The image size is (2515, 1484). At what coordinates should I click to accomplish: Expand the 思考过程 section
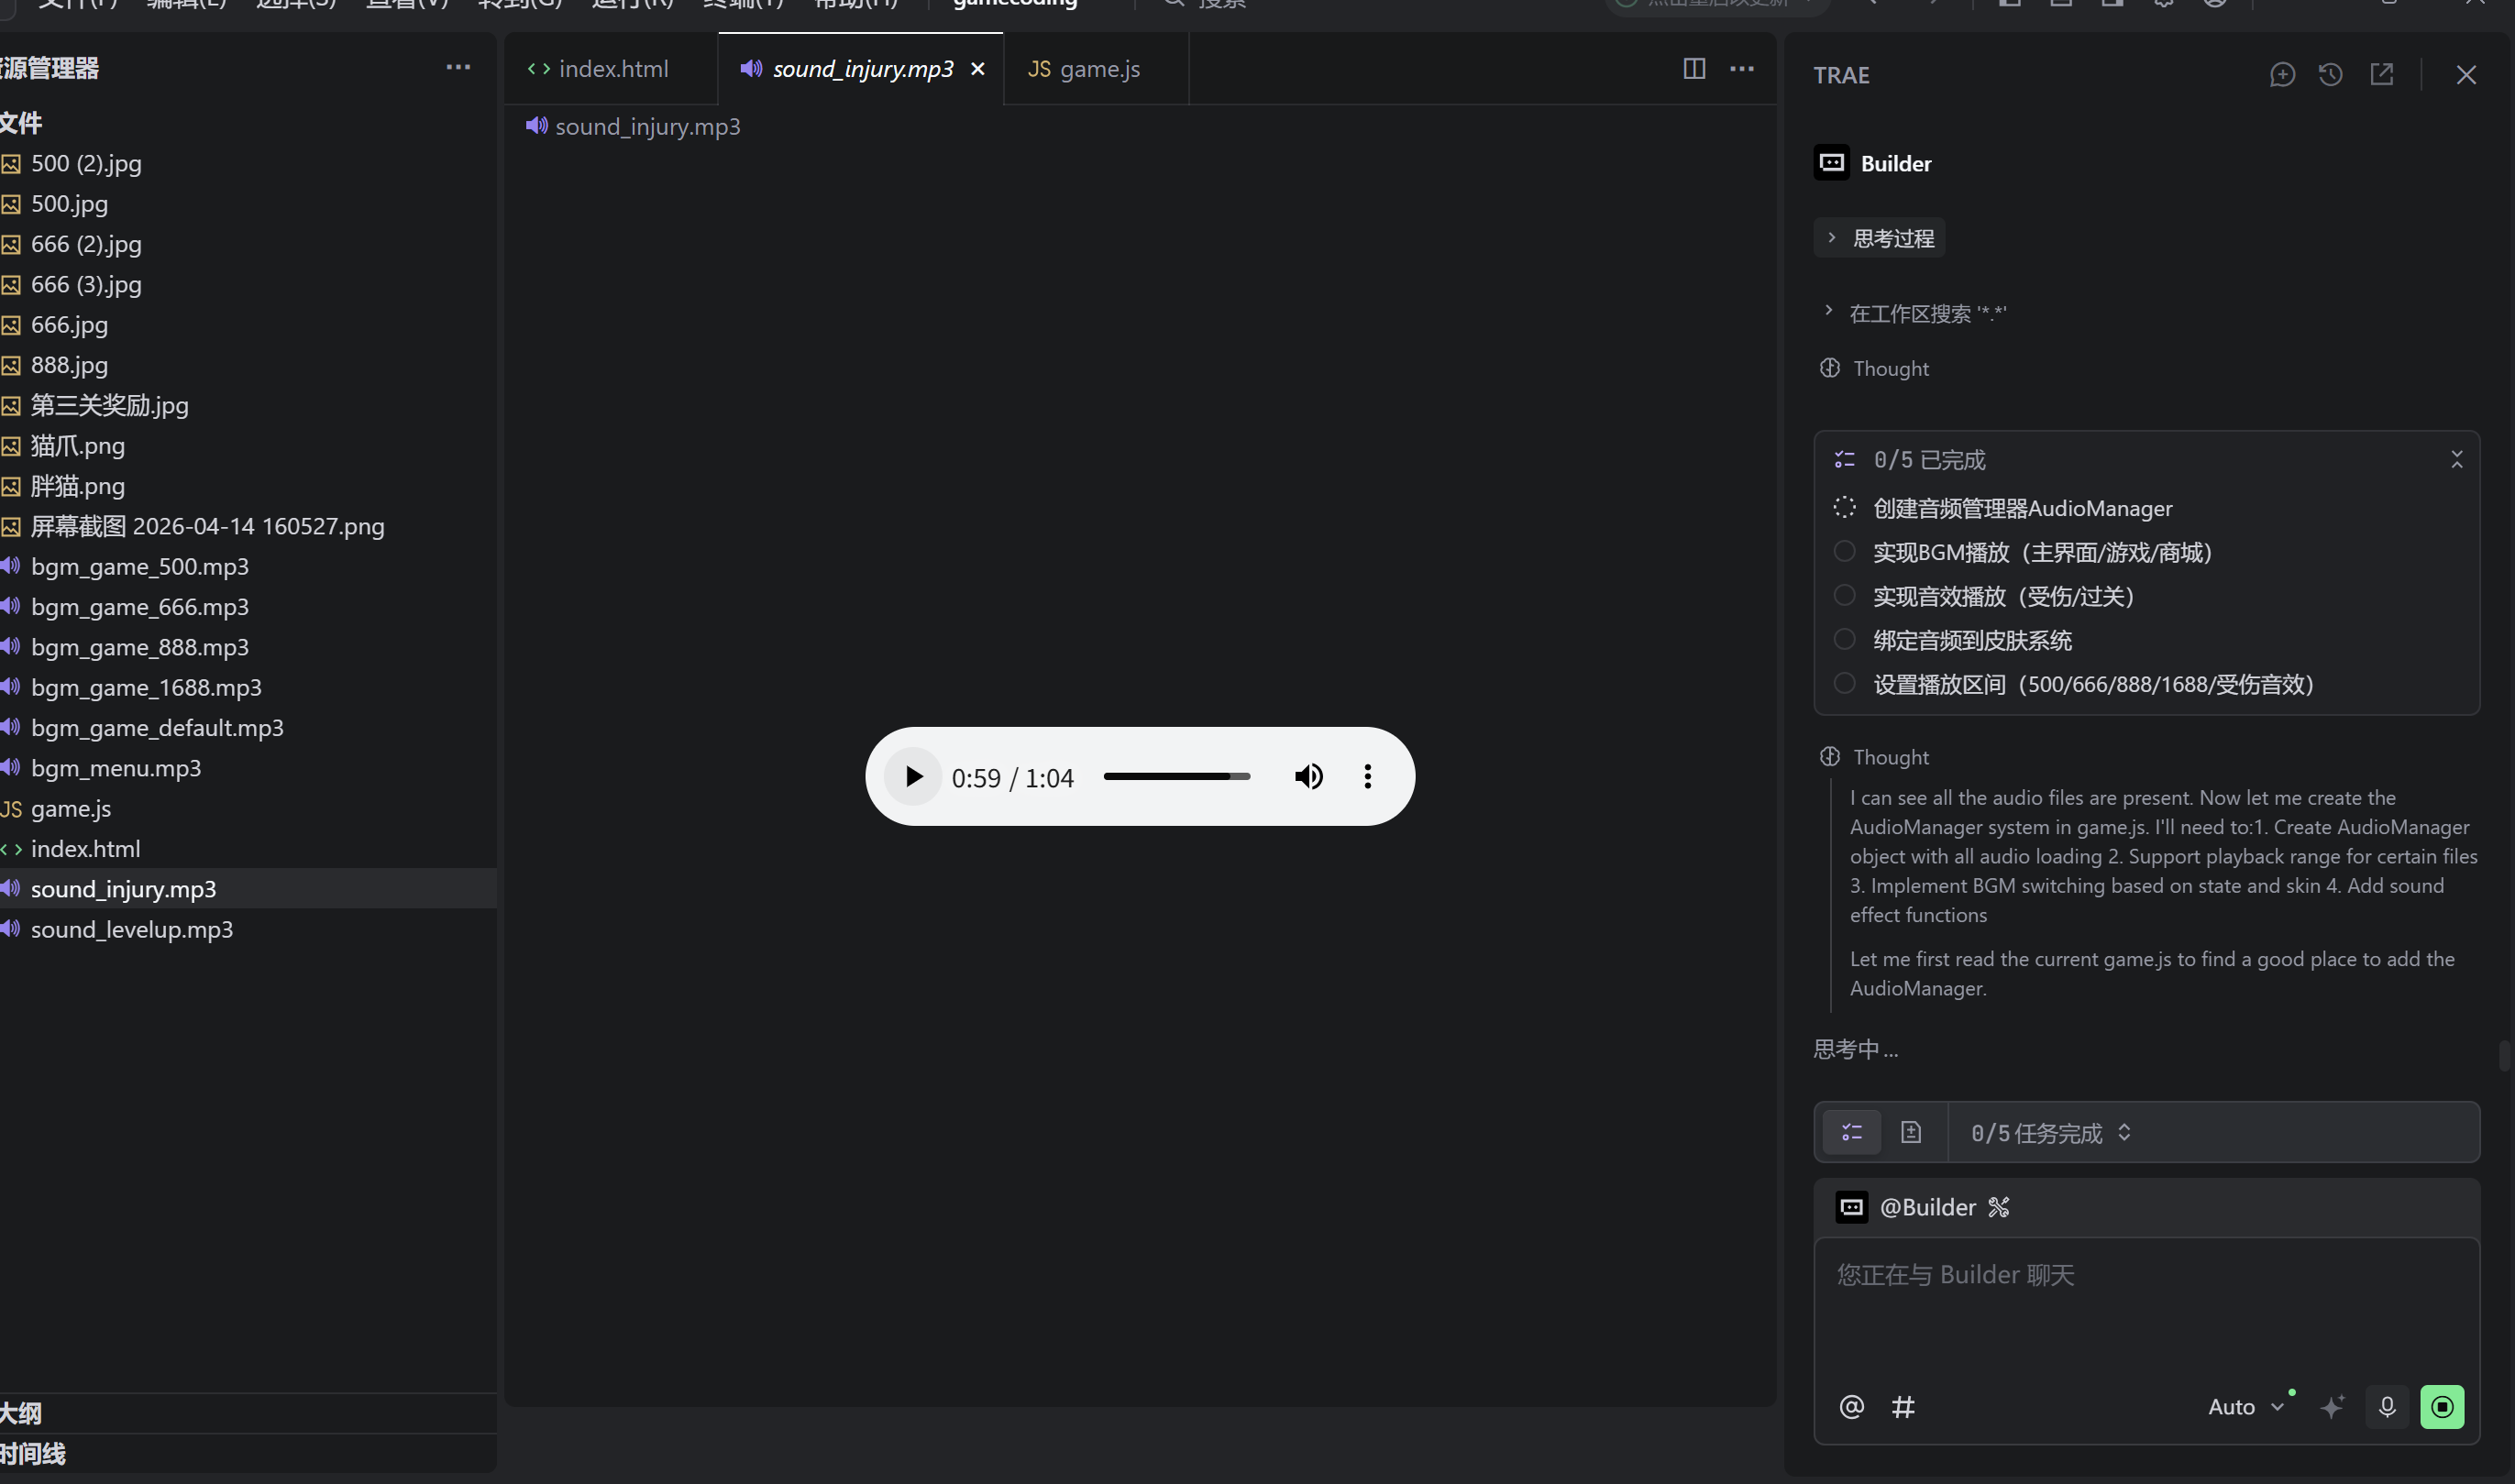1879,238
